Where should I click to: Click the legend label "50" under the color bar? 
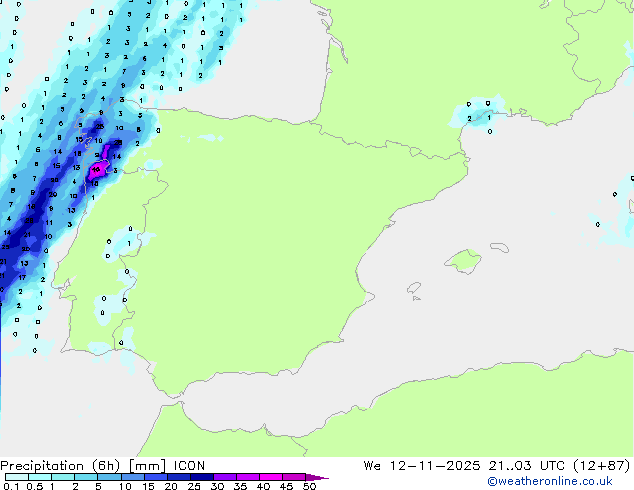tap(309, 486)
